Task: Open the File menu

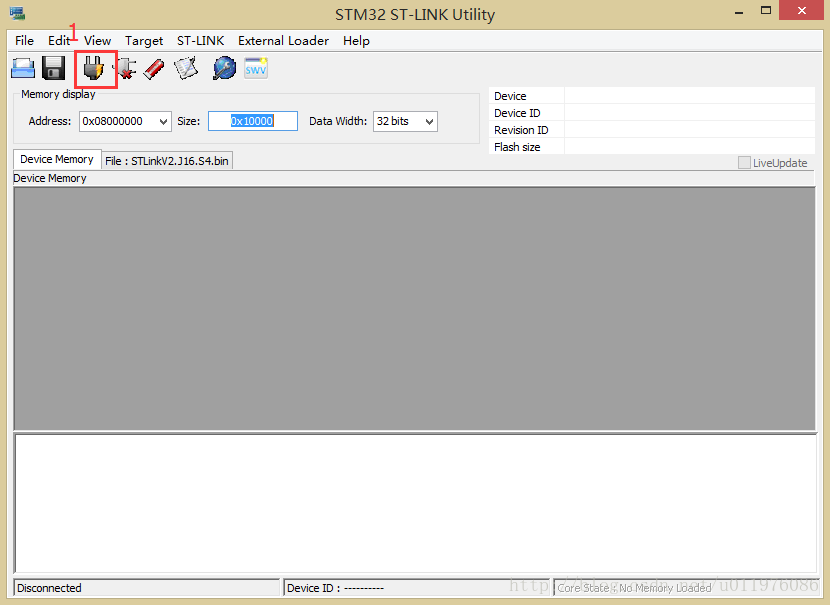Action: (x=24, y=41)
